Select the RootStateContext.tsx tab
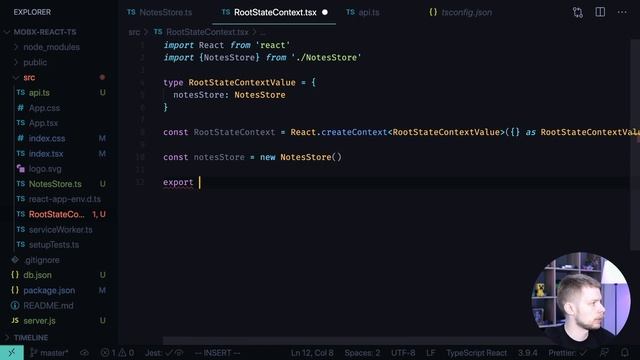This screenshot has height=360, width=640. point(274,12)
